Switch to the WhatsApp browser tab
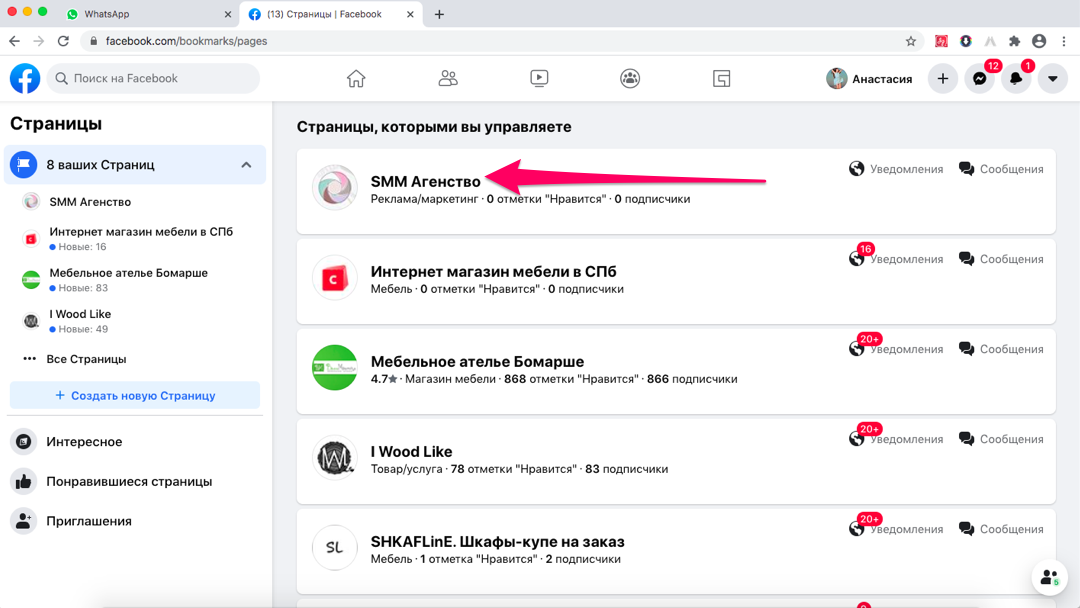 pyautogui.click(x=148, y=14)
